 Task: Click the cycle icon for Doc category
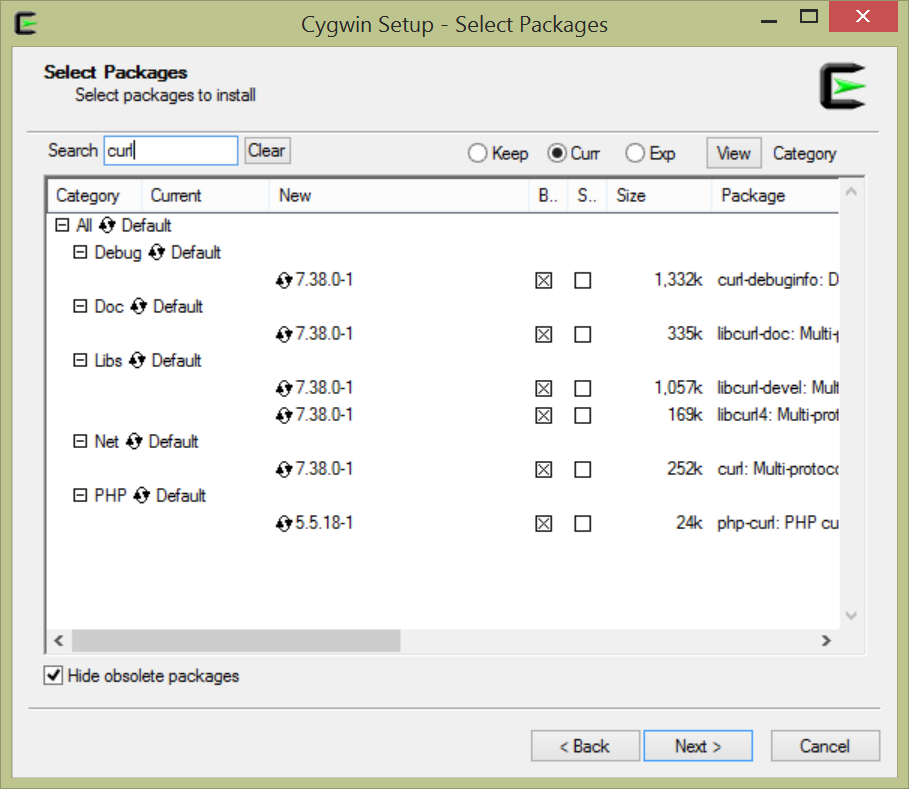coord(138,306)
